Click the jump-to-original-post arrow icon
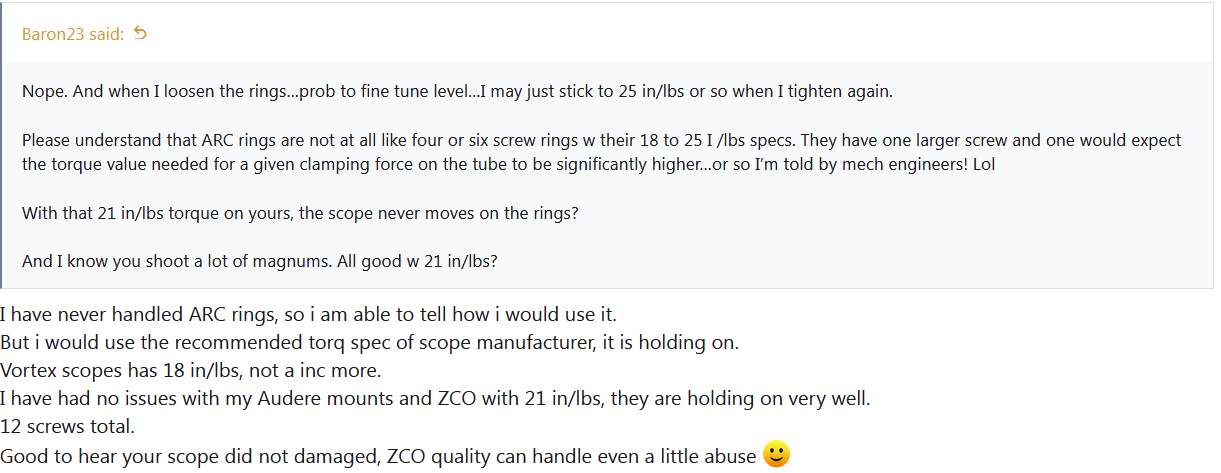The height and width of the screenshot is (473, 1221). (x=140, y=34)
